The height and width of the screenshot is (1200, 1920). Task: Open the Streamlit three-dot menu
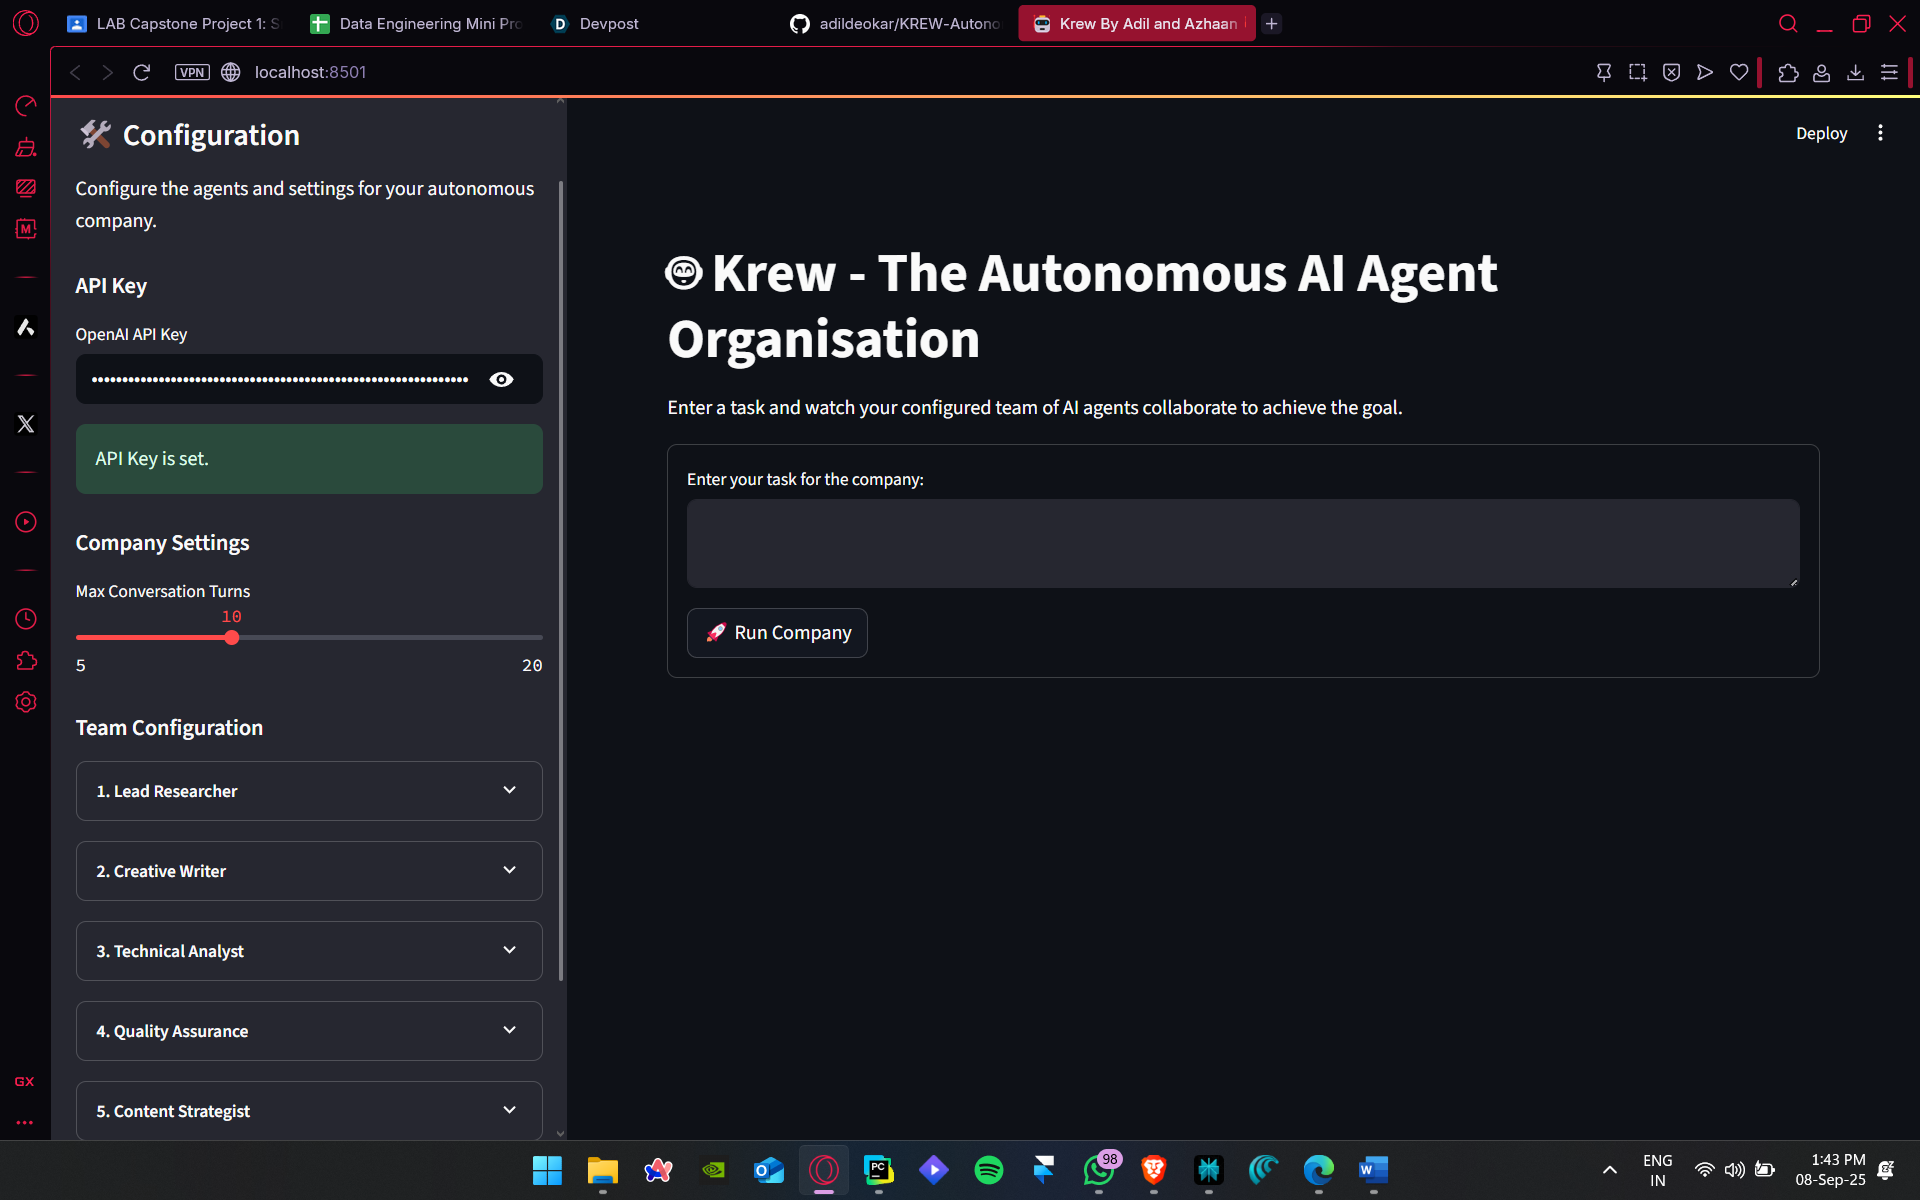[1880, 133]
